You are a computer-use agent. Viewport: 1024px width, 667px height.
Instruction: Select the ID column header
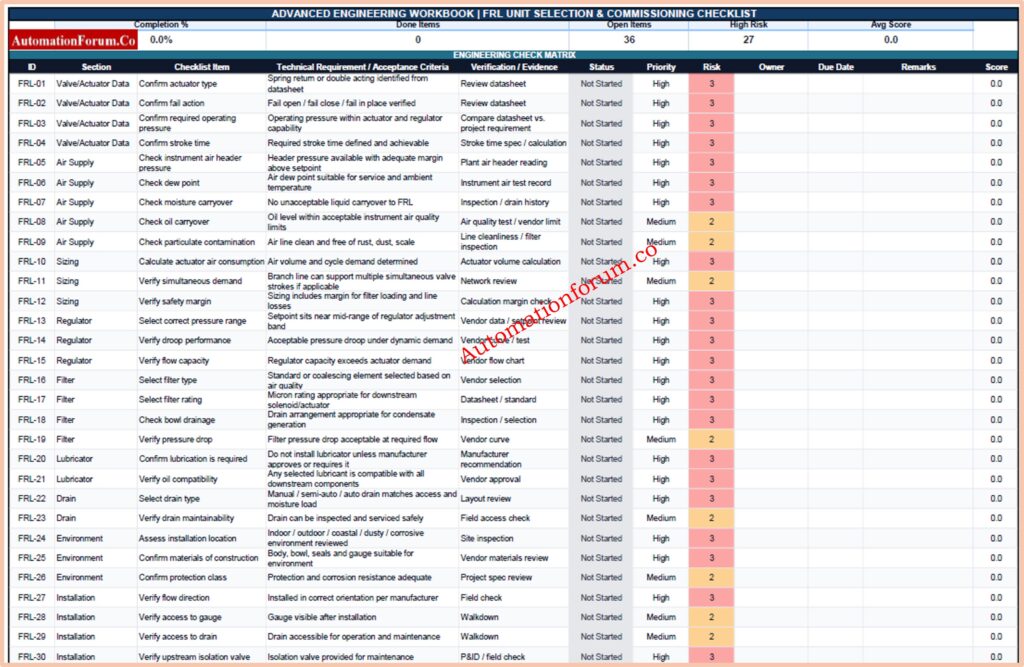pos(32,67)
